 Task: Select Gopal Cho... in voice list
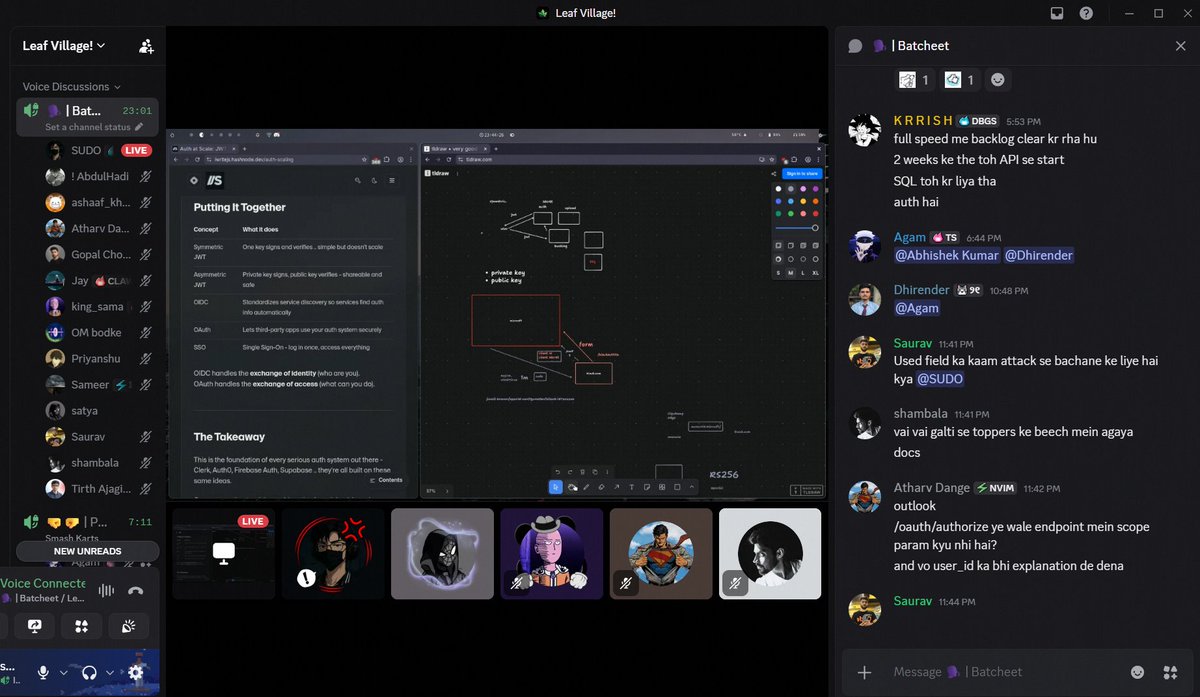(98, 254)
